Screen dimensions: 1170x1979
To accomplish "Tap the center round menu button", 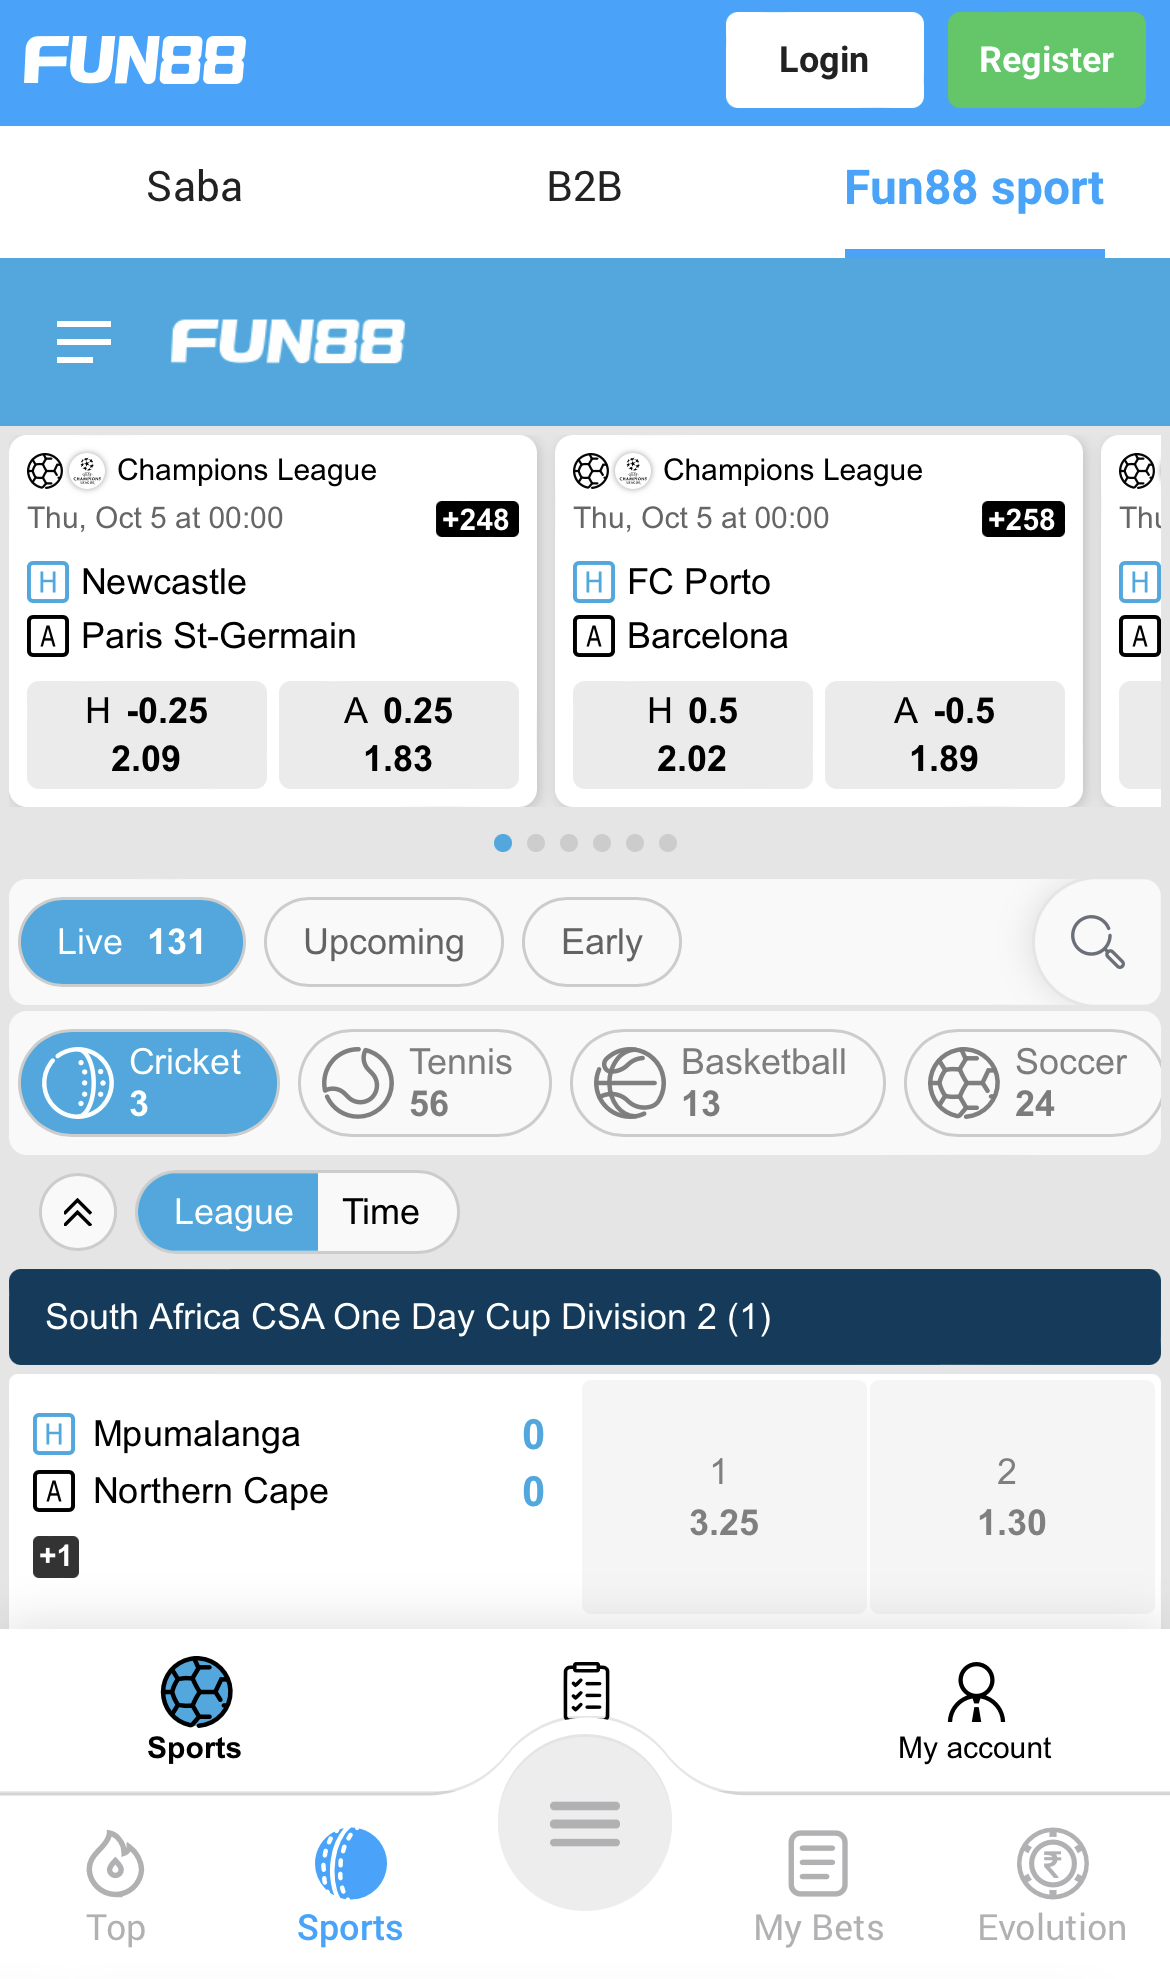I will (x=585, y=1823).
